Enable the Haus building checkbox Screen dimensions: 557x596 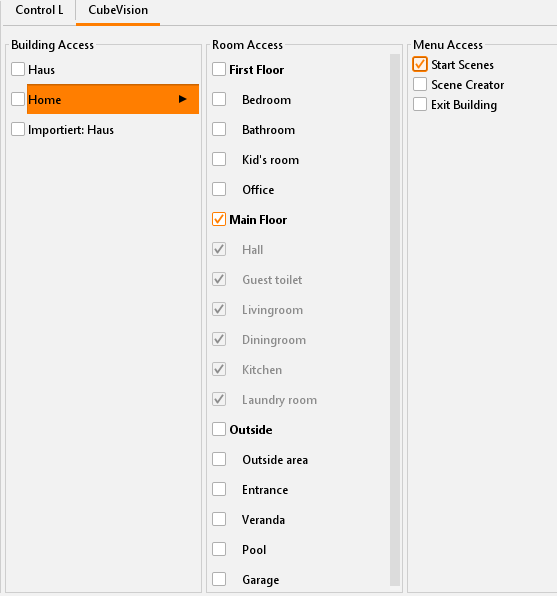tap(18, 70)
